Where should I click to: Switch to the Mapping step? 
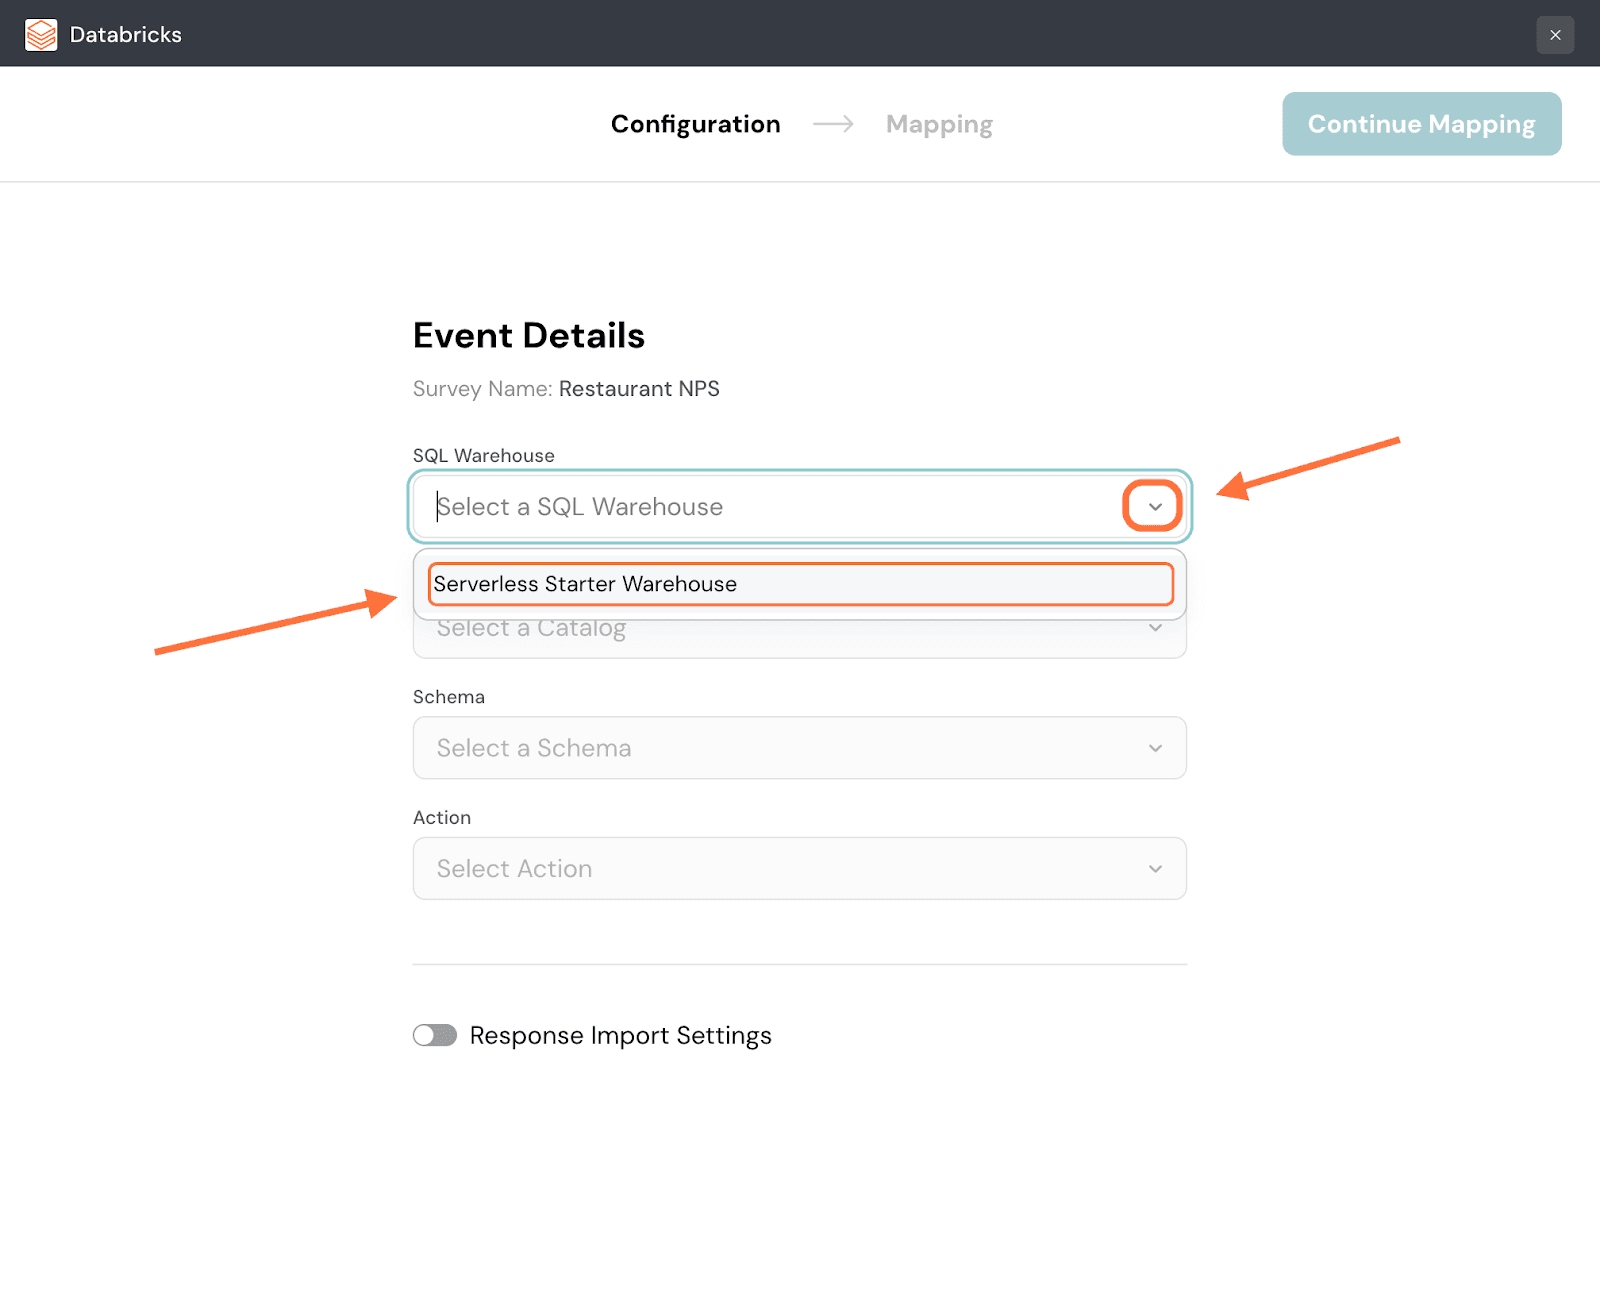click(x=939, y=124)
